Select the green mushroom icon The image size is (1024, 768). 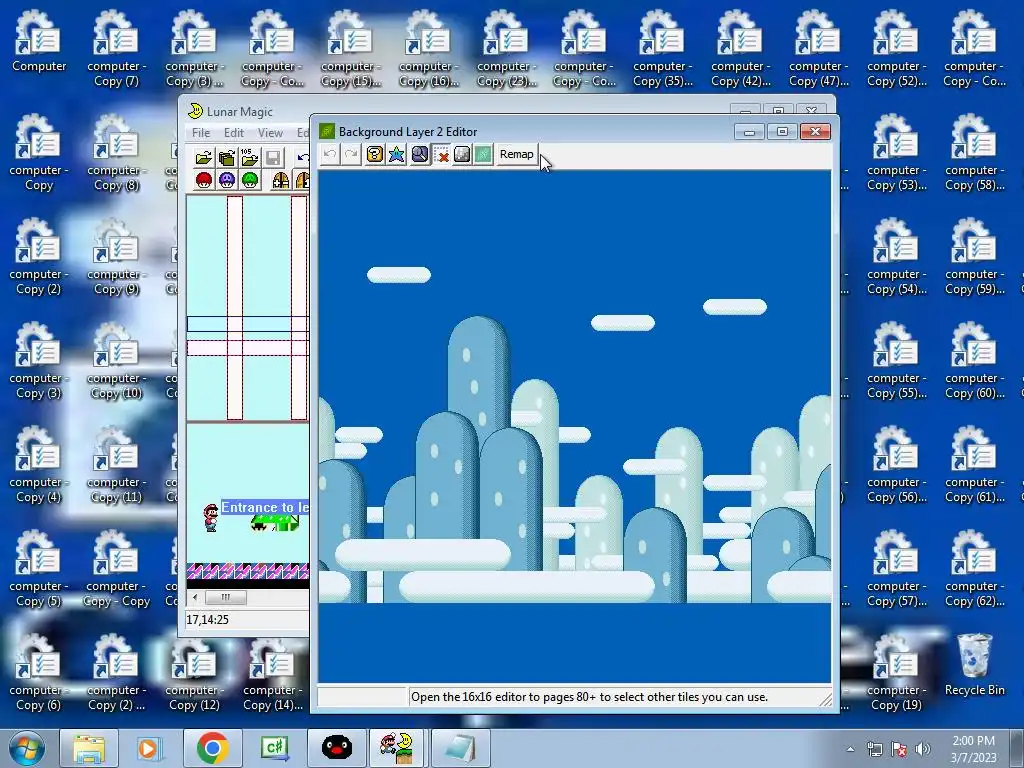(249, 180)
